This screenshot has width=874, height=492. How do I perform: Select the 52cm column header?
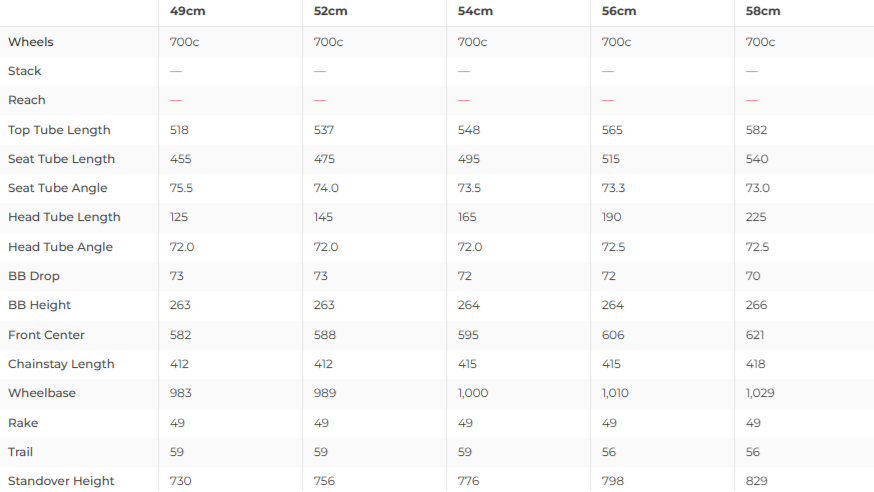pyautogui.click(x=331, y=11)
